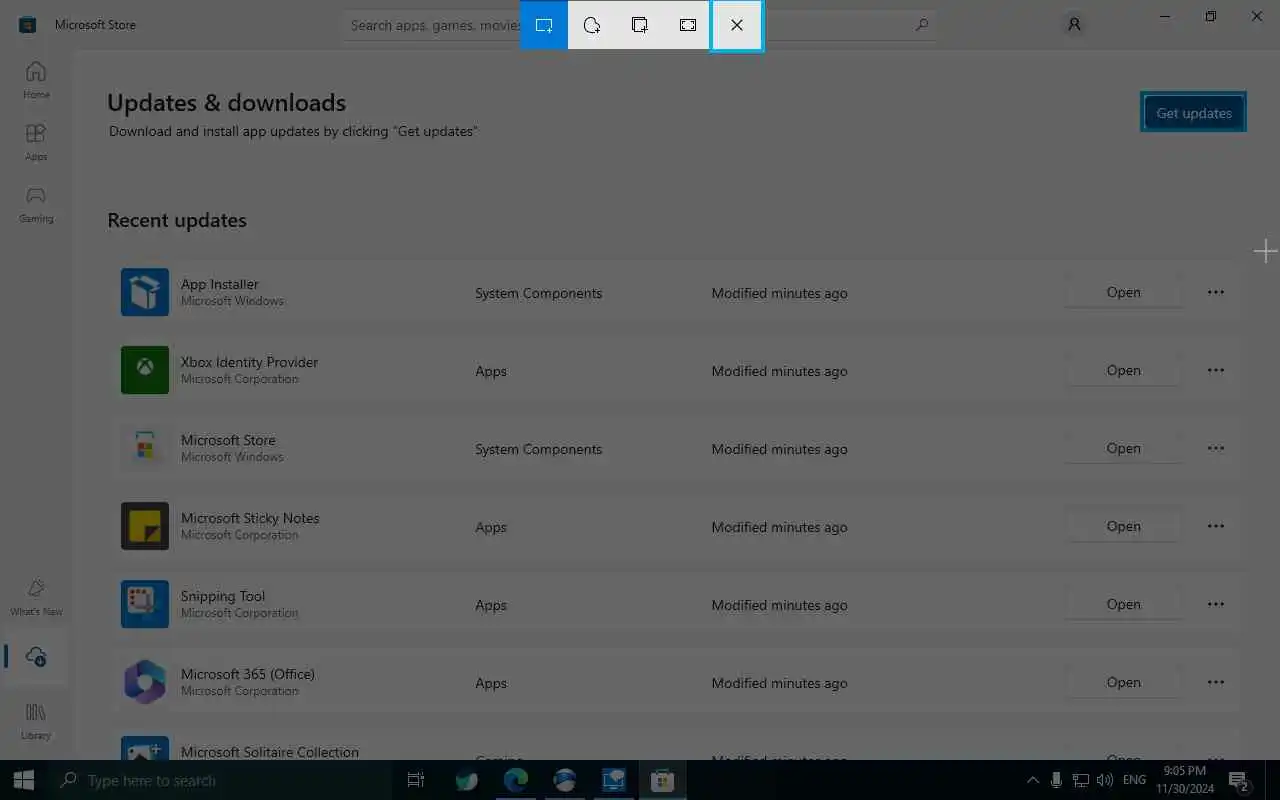Screen dimensions: 1280x800
Task: Focus taskbar 'Type here to search' box
Action: click(220, 780)
